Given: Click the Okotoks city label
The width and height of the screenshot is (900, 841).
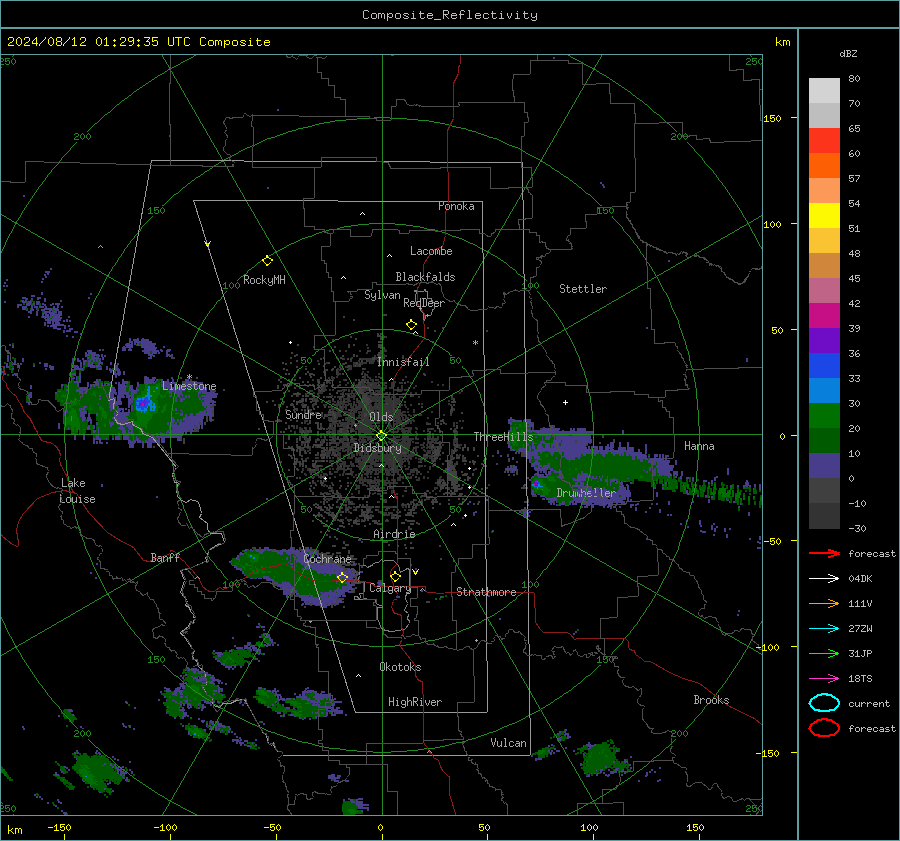Looking at the screenshot, I should click(x=400, y=667).
